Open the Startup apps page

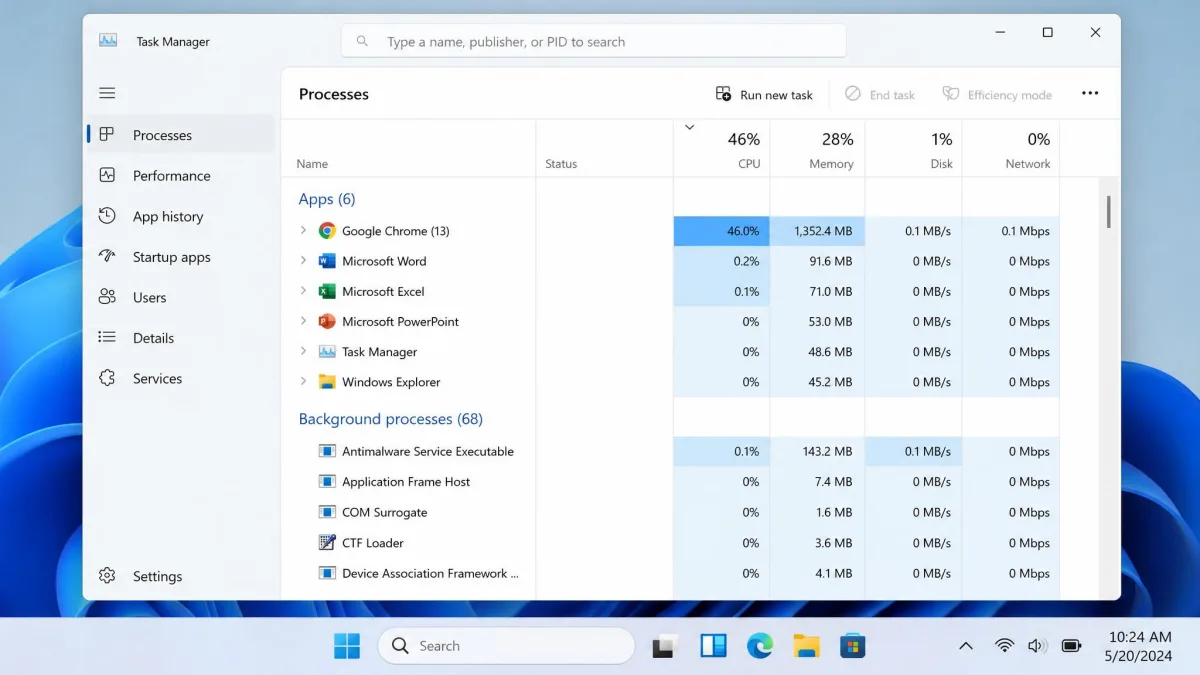[180, 257]
